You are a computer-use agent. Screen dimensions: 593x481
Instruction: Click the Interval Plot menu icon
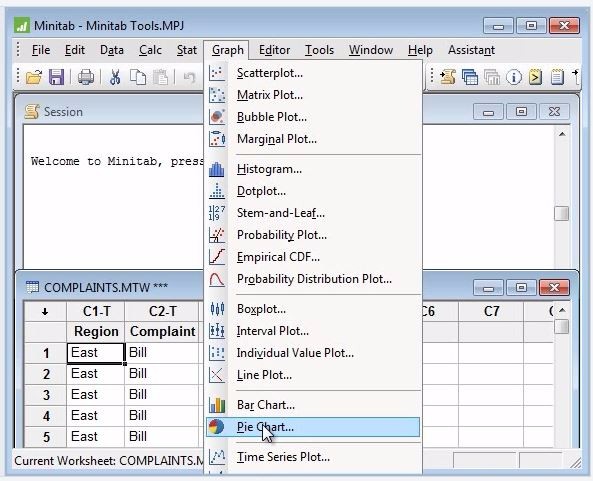pyautogui.click(x=217, y=331)
